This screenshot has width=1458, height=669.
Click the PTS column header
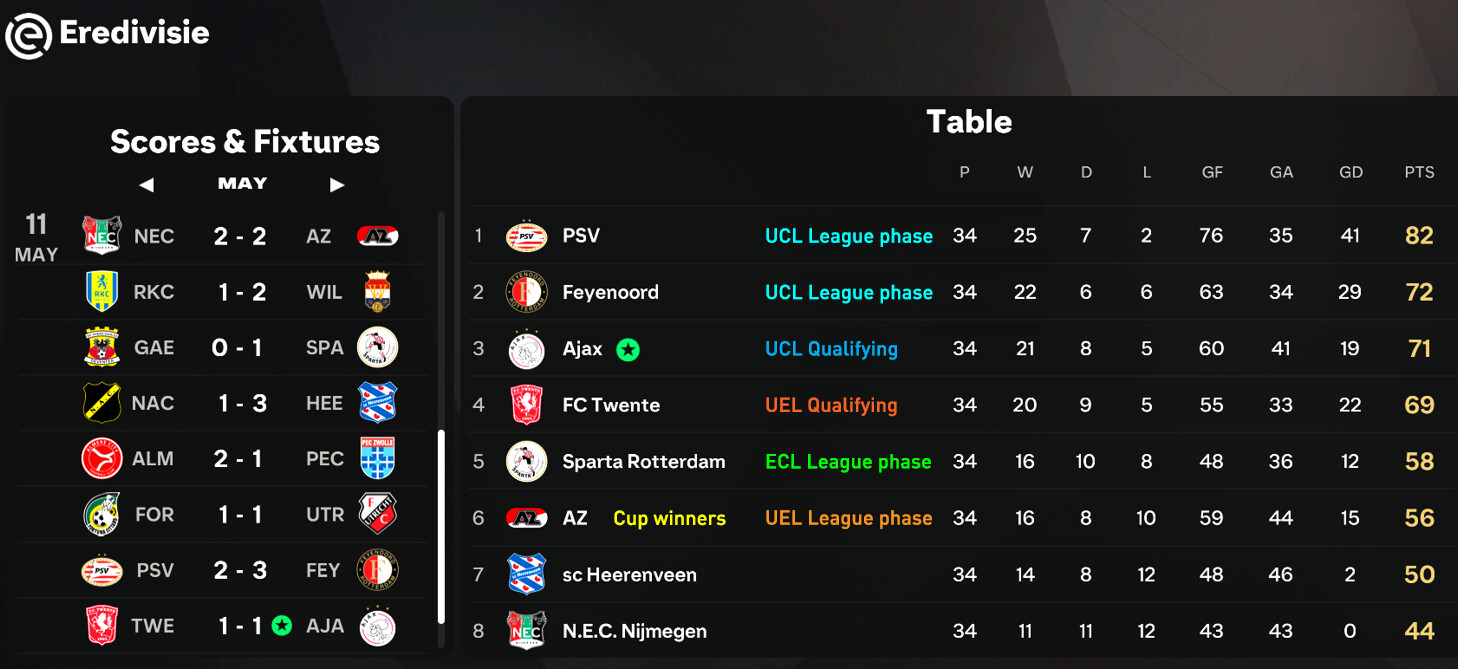click(1419, 172)
